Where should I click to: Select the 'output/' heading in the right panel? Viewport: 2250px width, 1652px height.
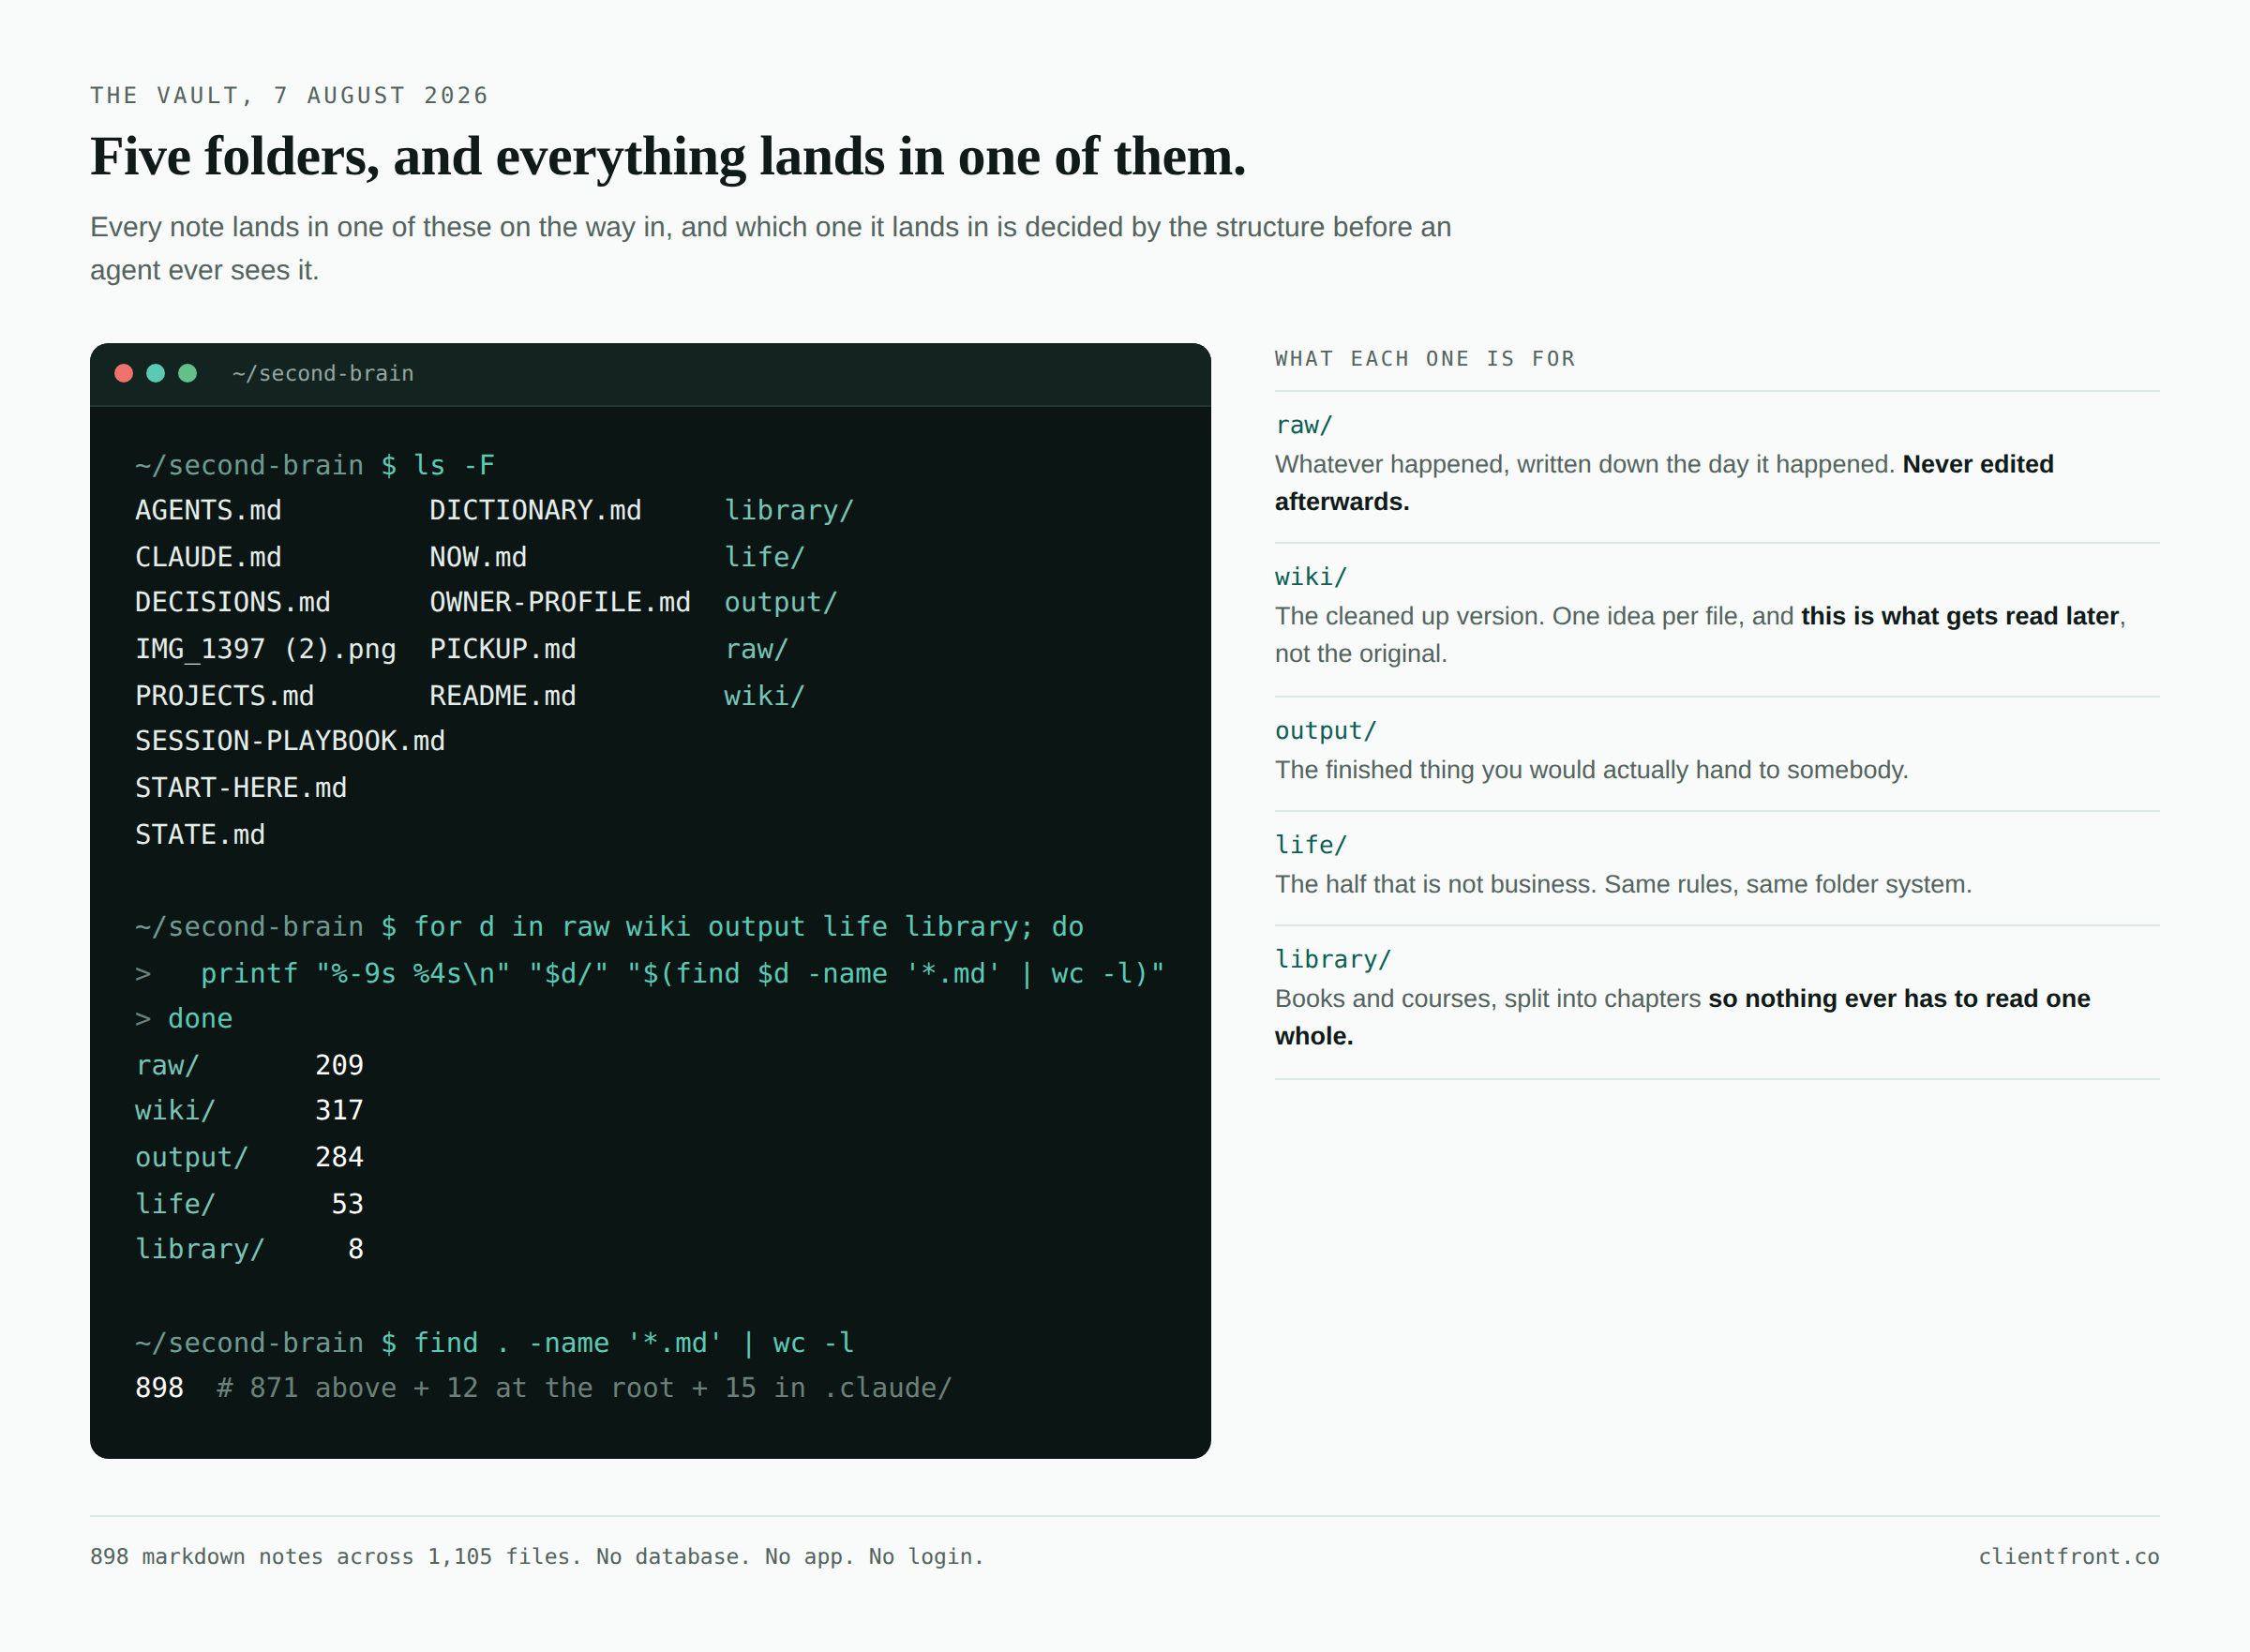pyautogui.click(x=1326, y=731)
